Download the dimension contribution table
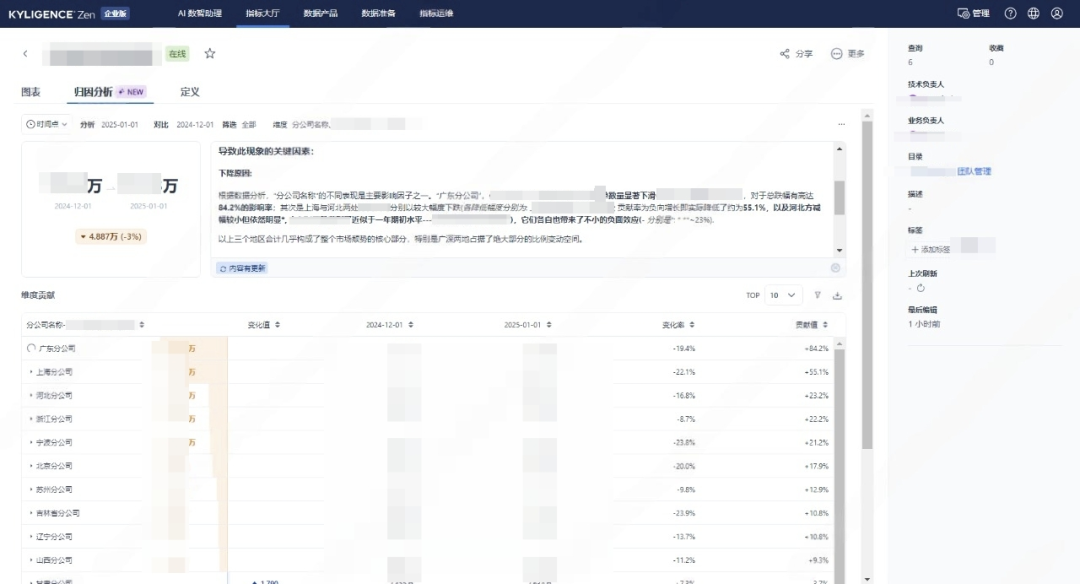1080x584 pixels. pos(838,295)
